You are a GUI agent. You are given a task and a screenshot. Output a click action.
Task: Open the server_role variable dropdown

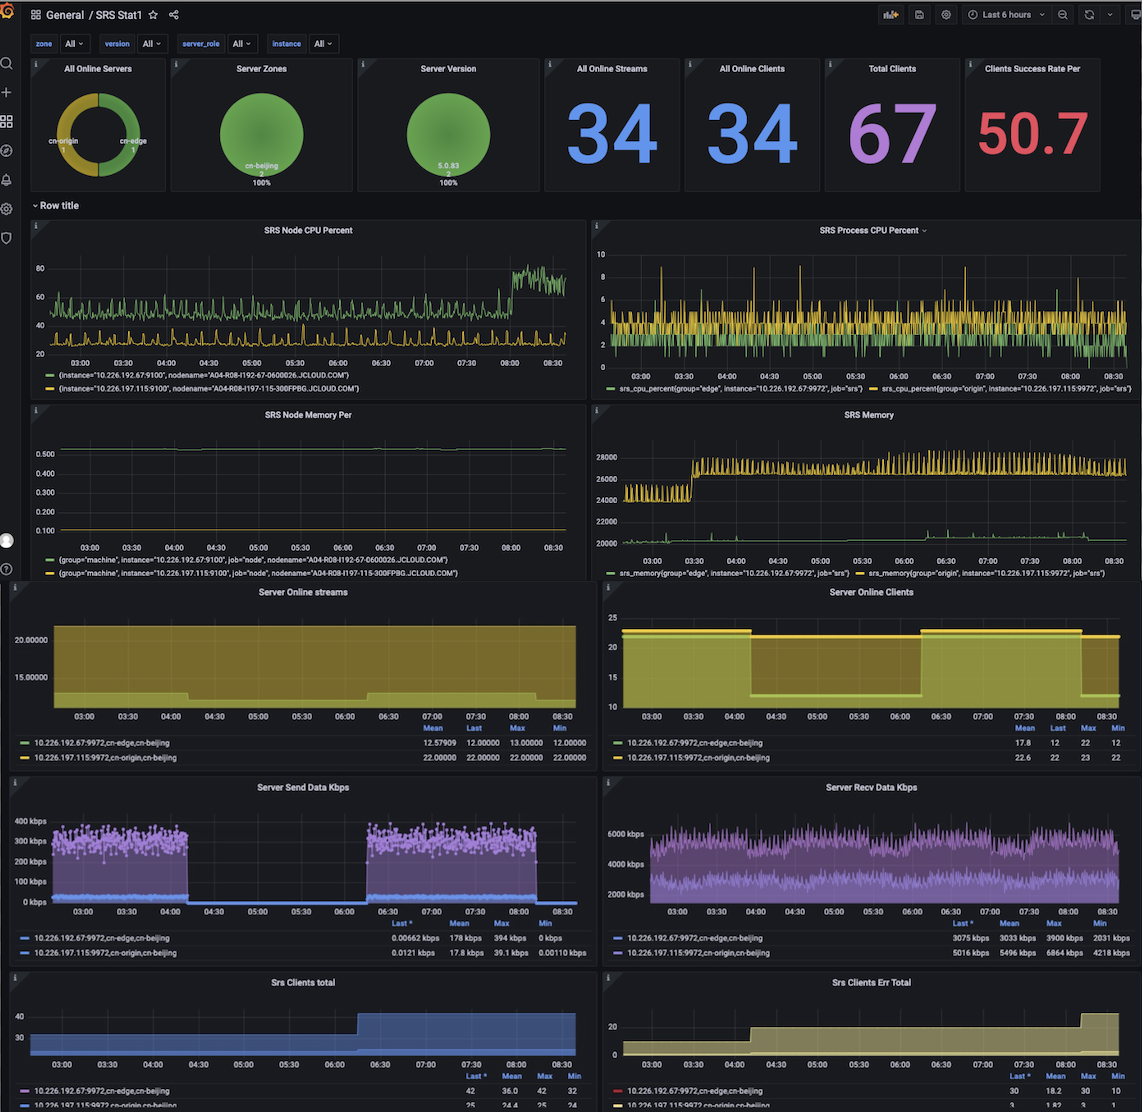pos(242,44)
